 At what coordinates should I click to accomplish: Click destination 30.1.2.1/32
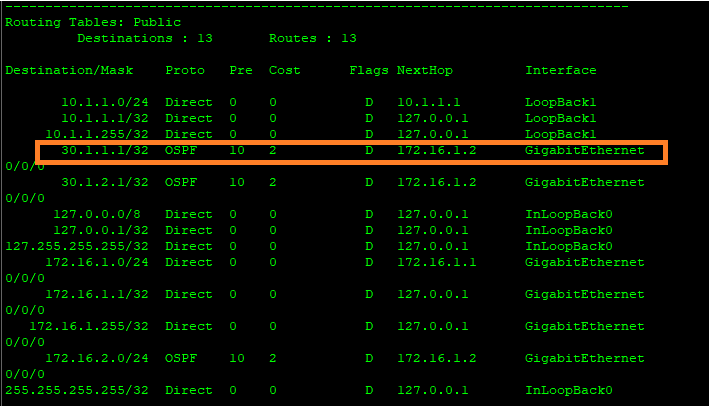tap(105, 183)
